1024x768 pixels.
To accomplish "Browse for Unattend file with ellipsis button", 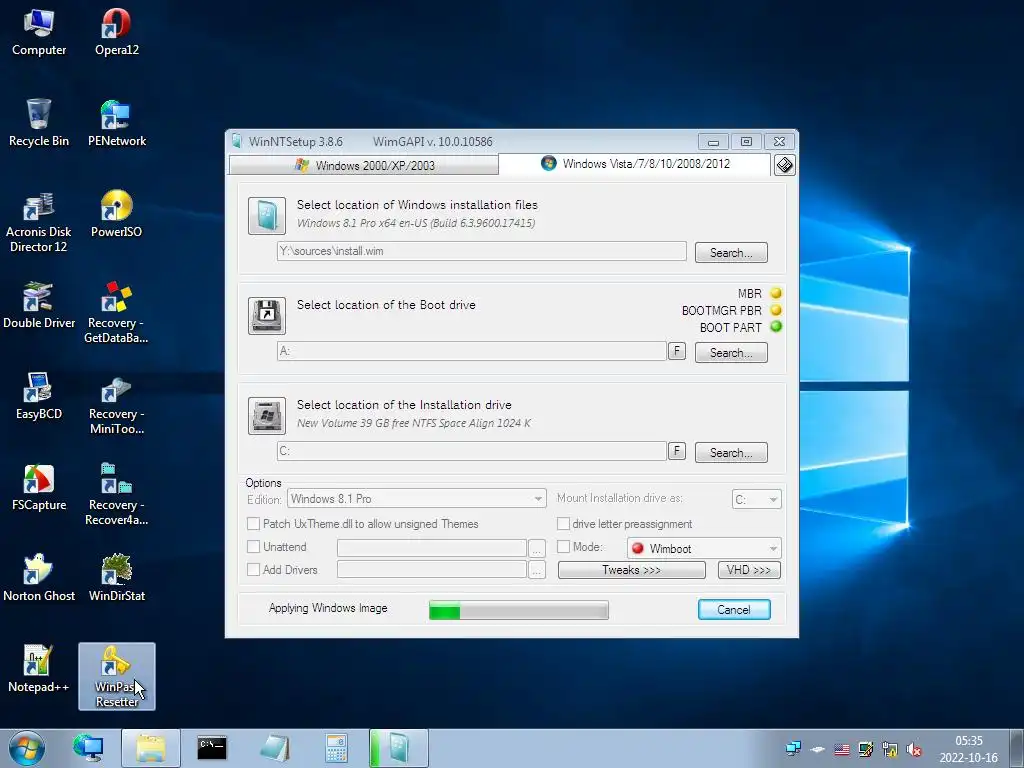I will (x=536, y=548).
